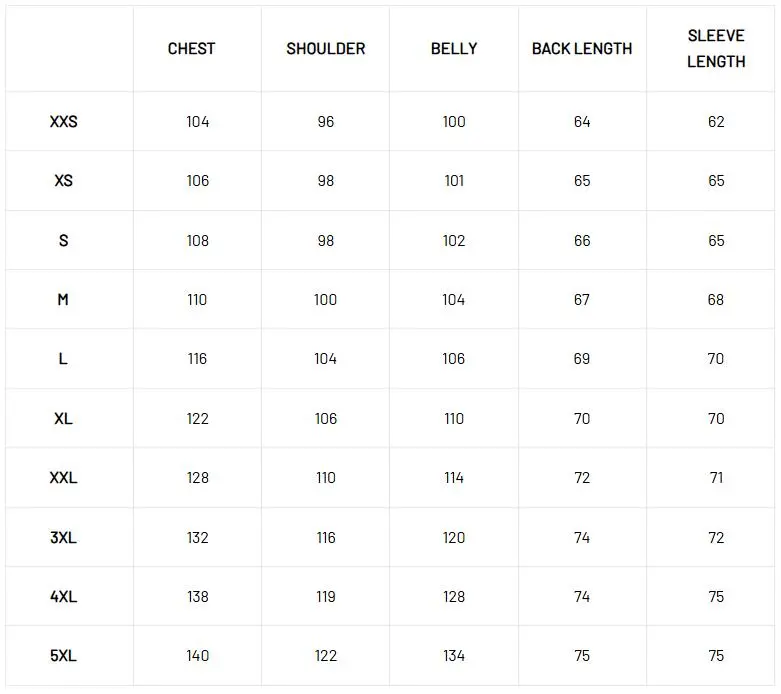The width and height of the screenshot is (781, 694).
Task: Select the XS size row label
Action: pos(63,180)
